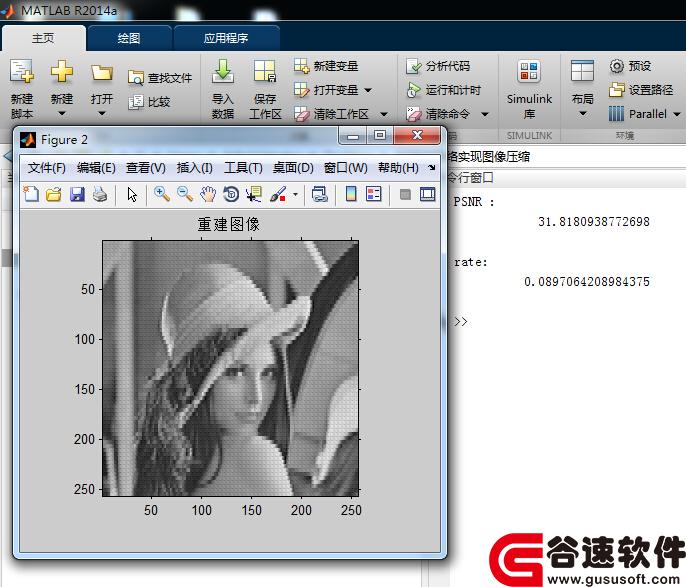686x587 pixels.
Task: Click the Parallel icon
Action: [x=616, y=114]
